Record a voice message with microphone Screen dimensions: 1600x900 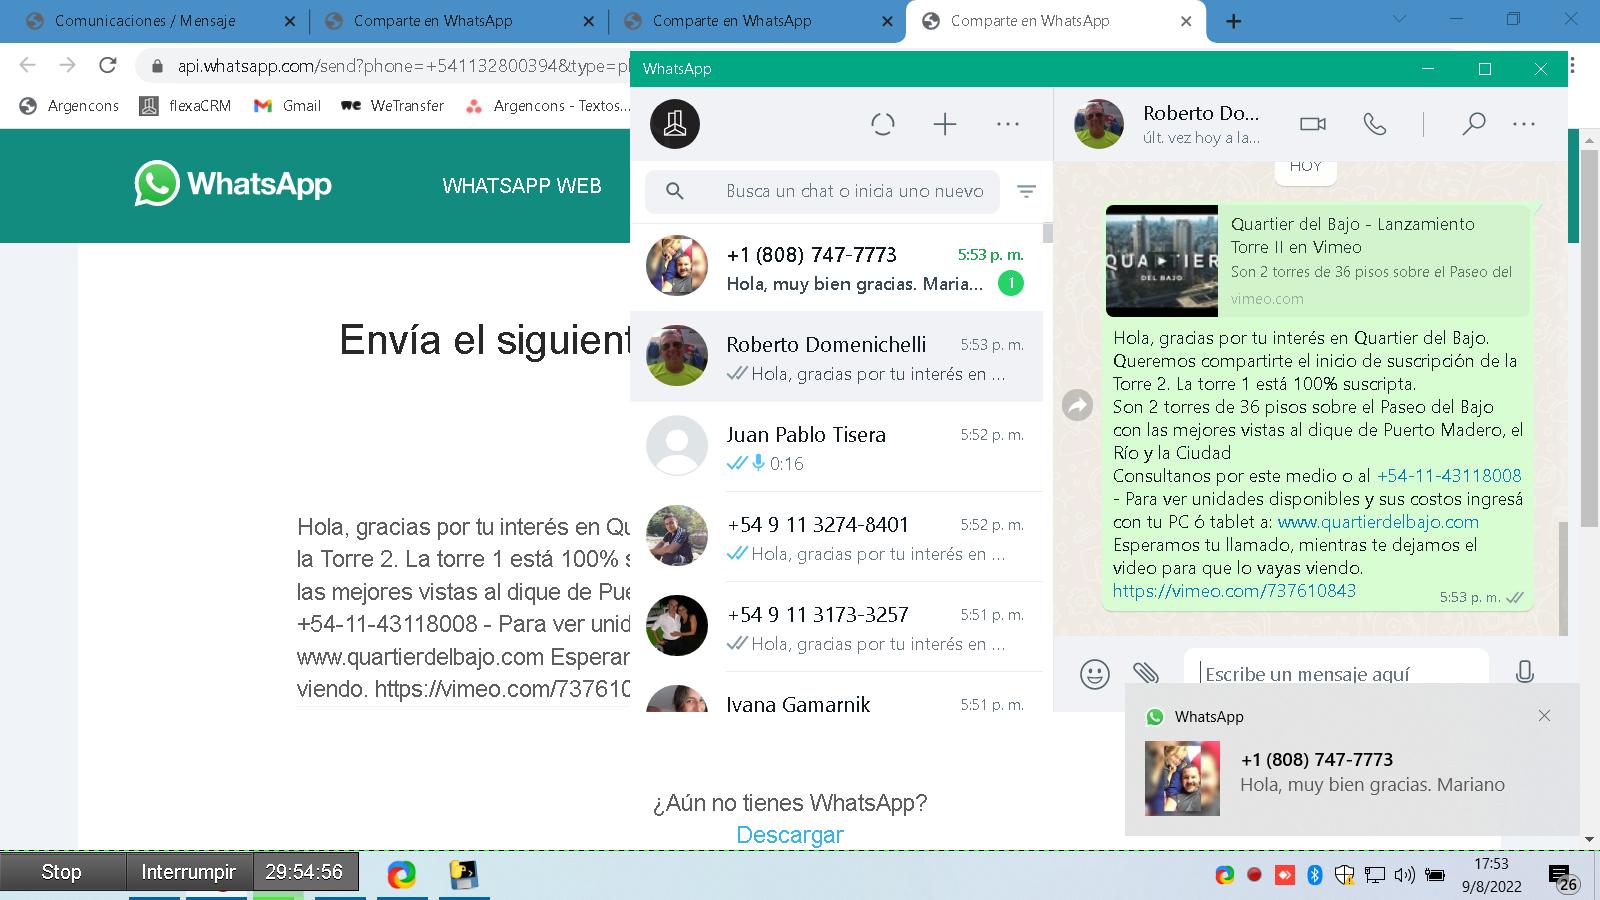pos(1524,672)
